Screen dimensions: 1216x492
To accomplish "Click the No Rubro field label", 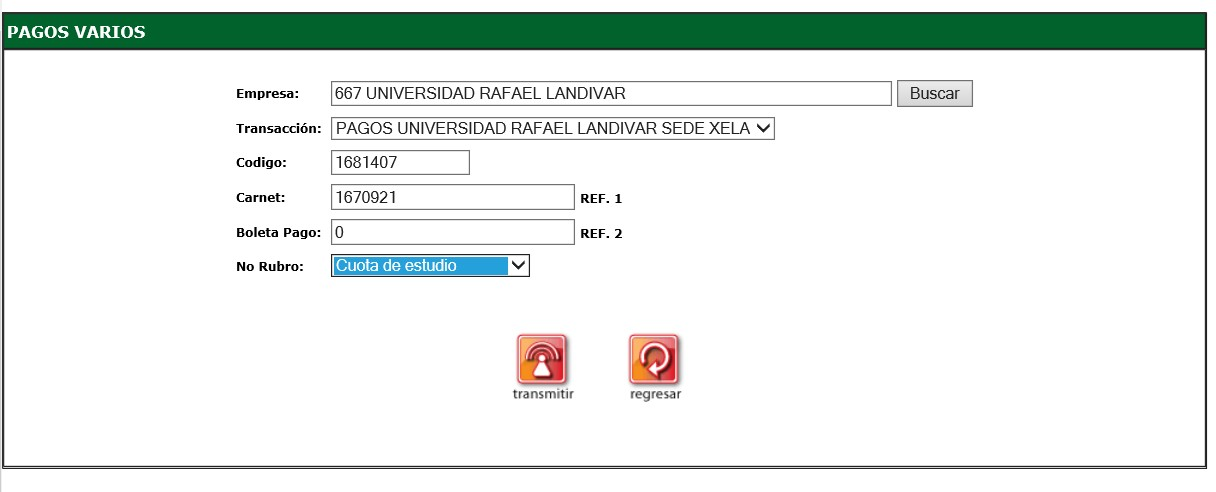I will [x=269, y=267].
